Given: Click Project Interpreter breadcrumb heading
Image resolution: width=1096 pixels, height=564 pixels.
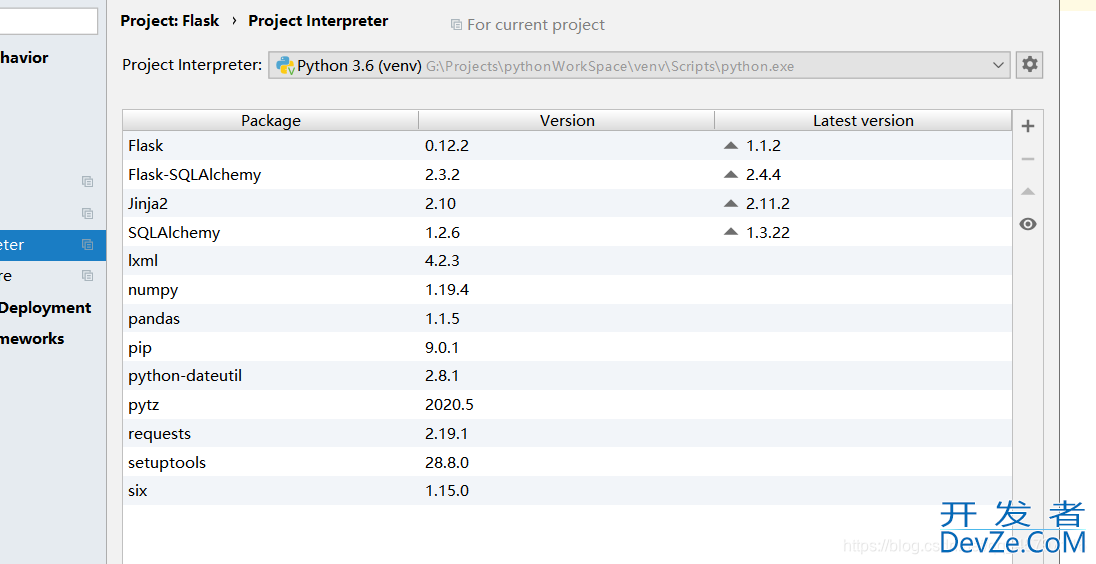Looking at the screenshot, I should pyautogui.click(x=318, y=21).
